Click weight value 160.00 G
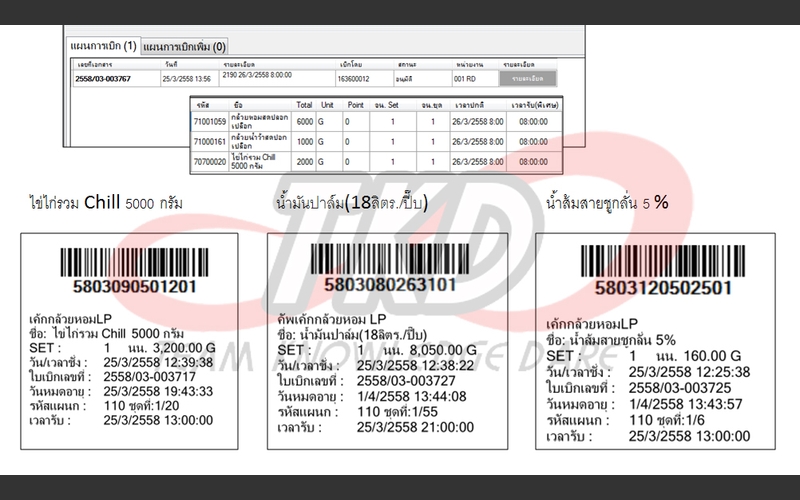The width and height of the screenshot is (800, 500). pos(712,356)
